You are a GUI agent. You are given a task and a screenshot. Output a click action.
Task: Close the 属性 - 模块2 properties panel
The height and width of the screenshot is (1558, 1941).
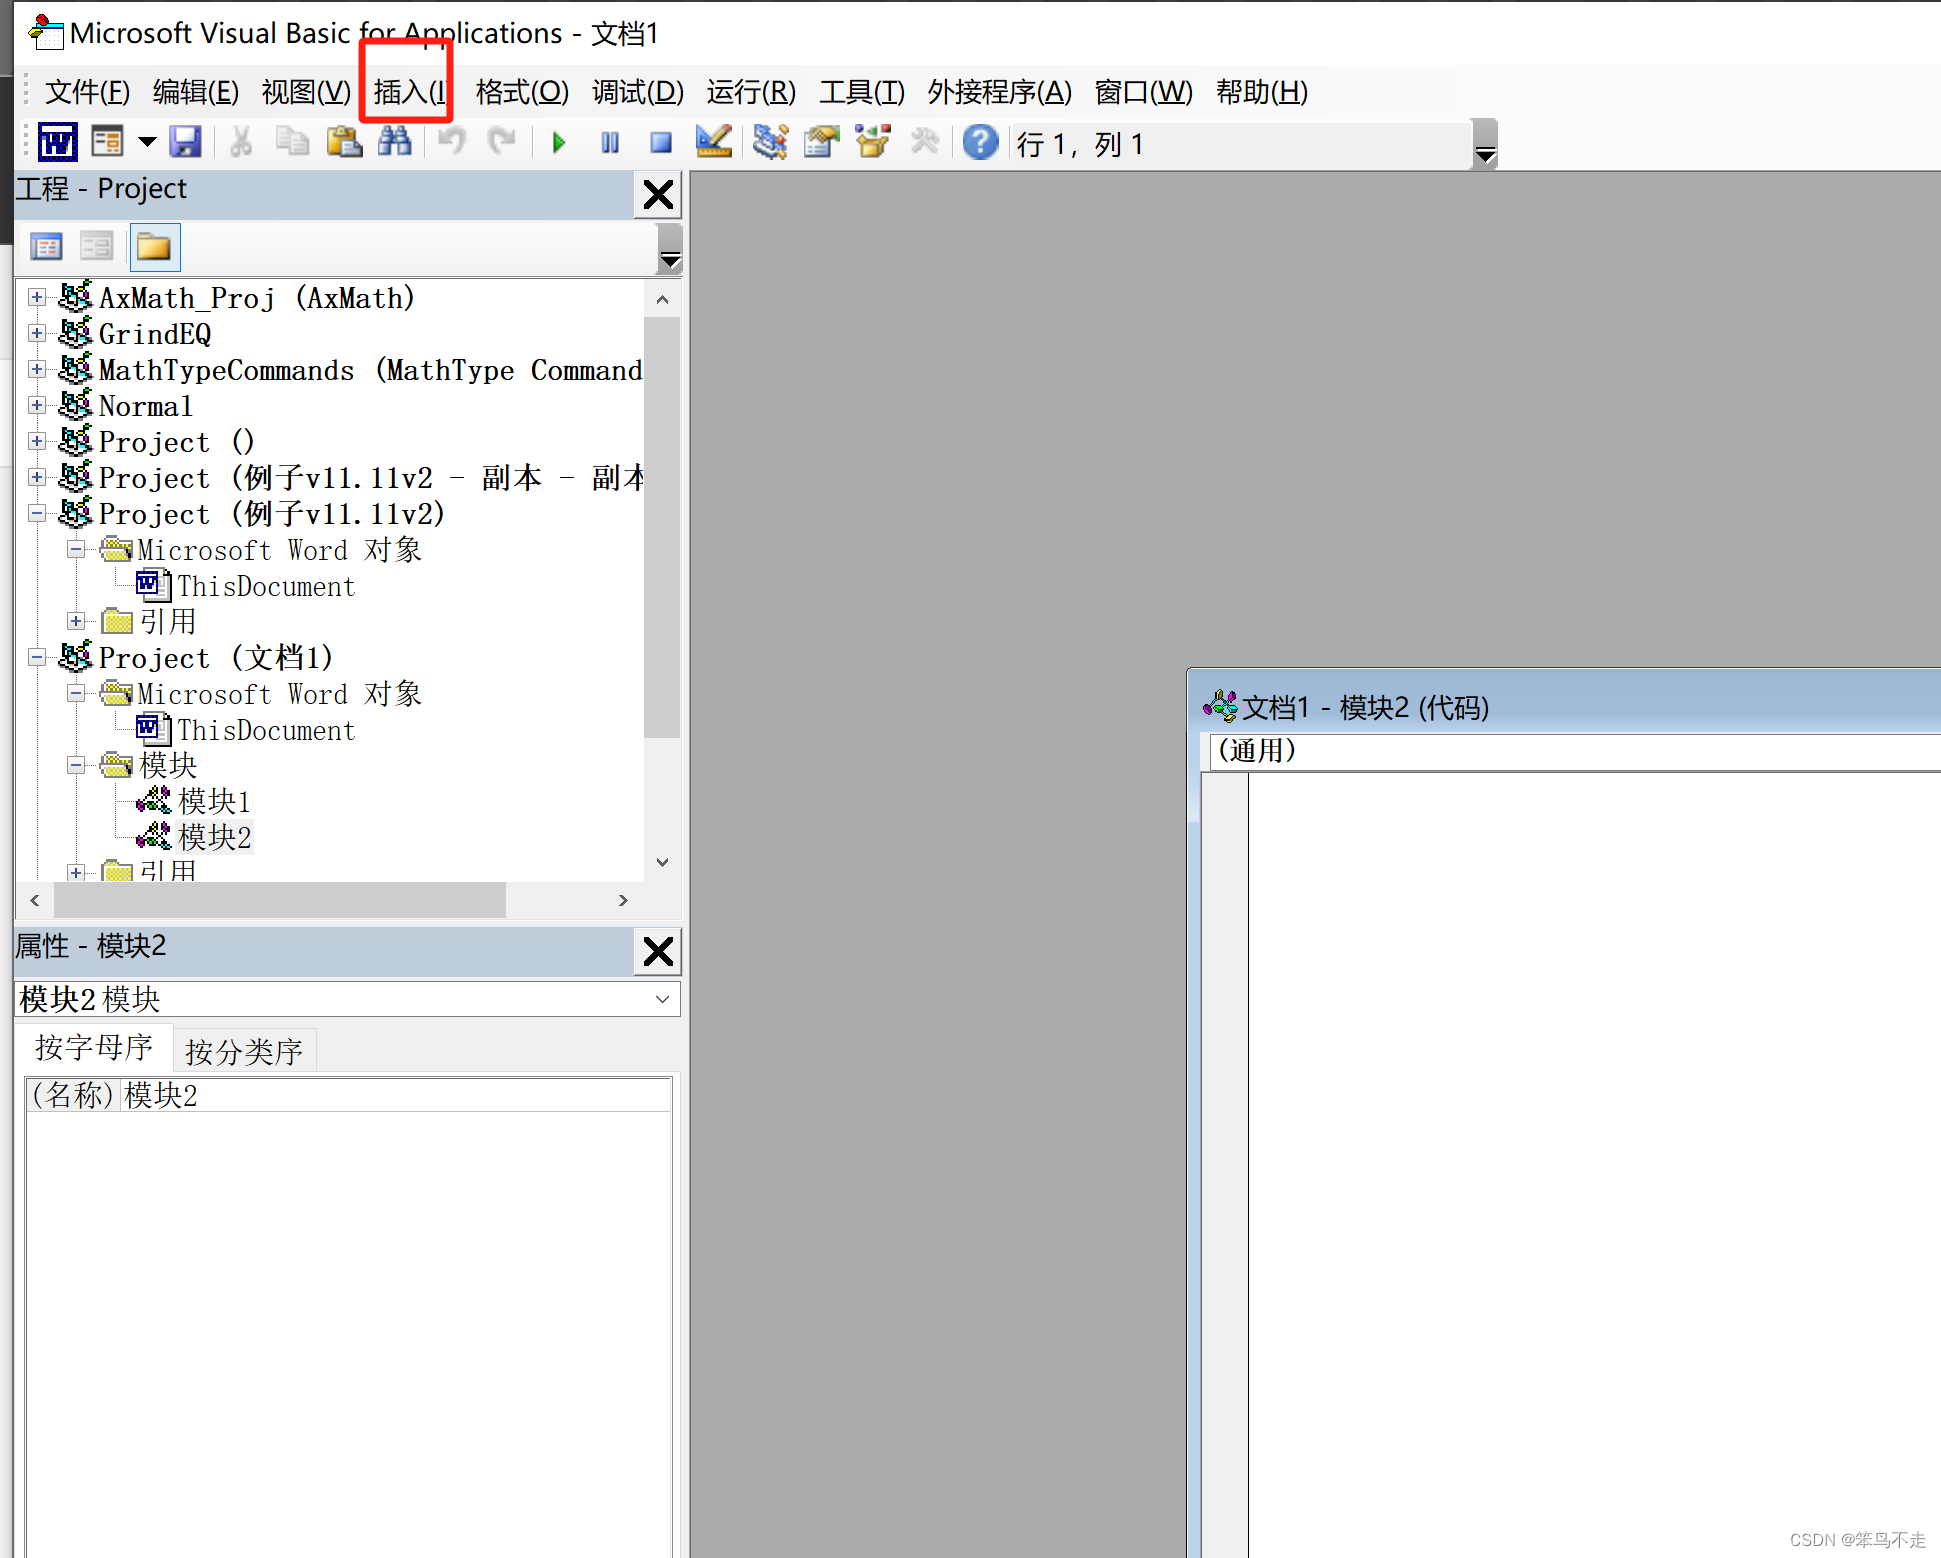coord(658,951)
